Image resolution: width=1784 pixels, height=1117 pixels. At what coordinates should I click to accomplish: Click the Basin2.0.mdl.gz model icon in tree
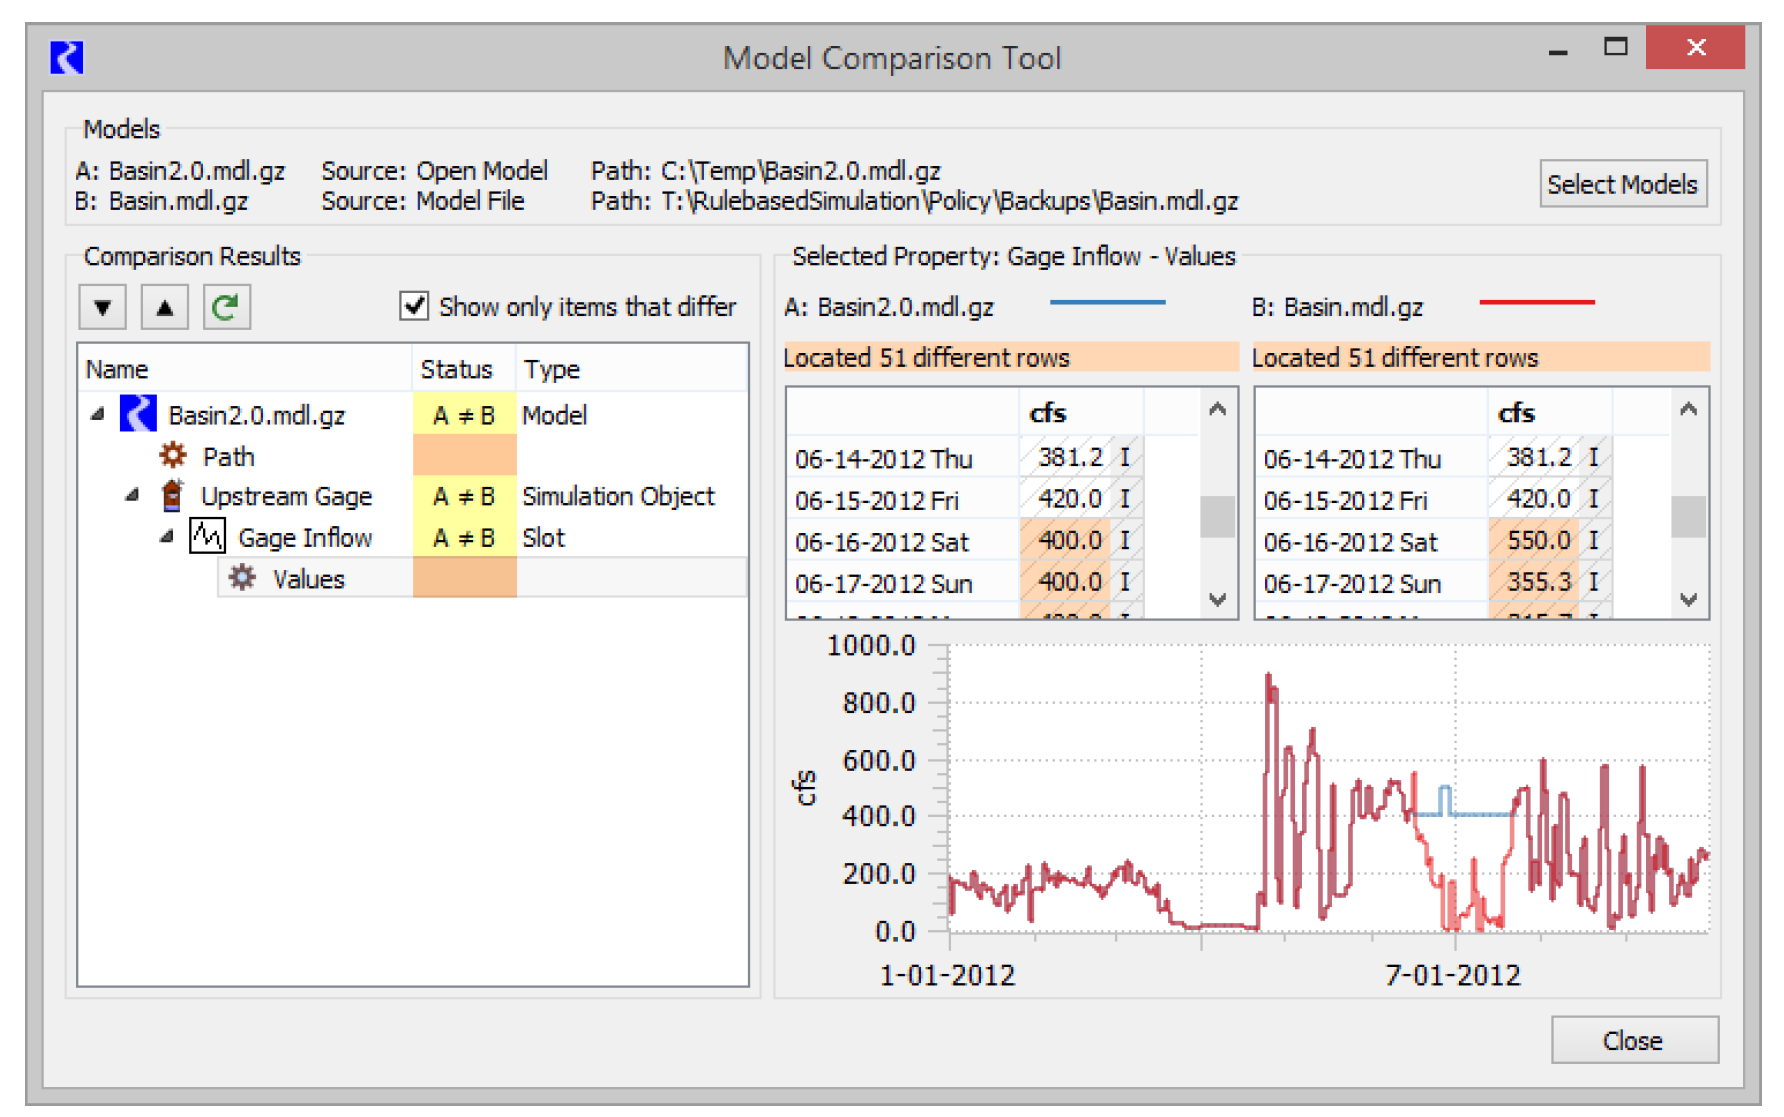click(x=138, y=414)
